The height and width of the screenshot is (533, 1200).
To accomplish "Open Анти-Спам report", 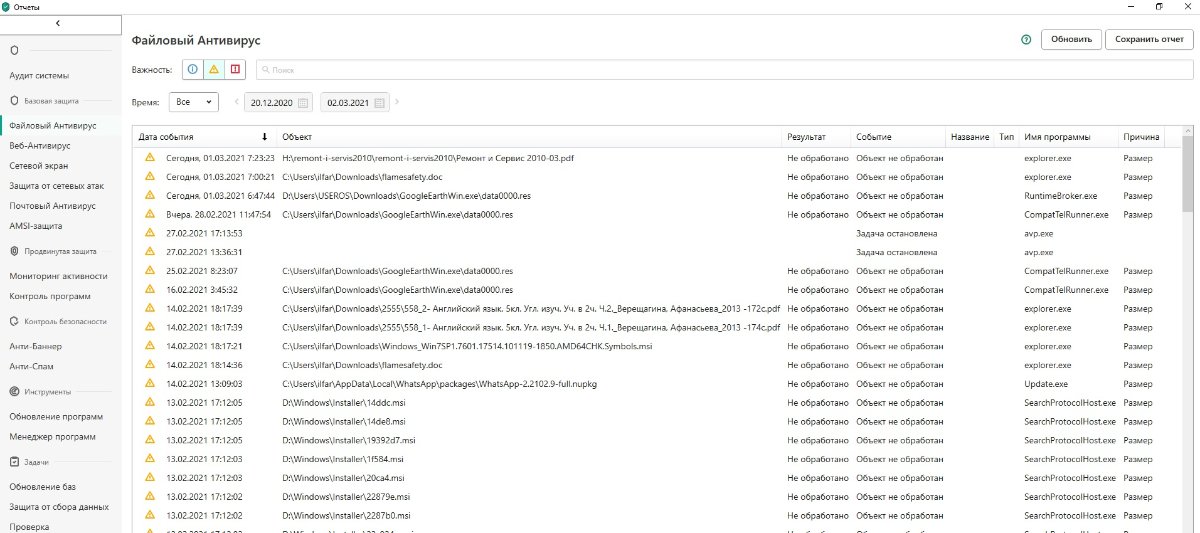I will (31, 366).
